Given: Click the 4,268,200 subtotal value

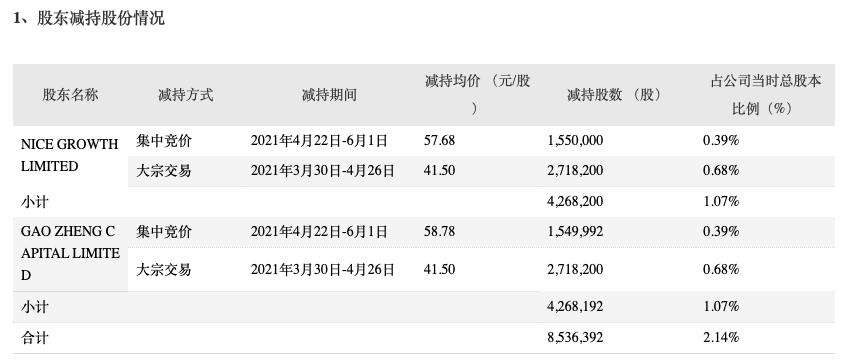Looking at the screenshot, I should click(x=575, y=202).
